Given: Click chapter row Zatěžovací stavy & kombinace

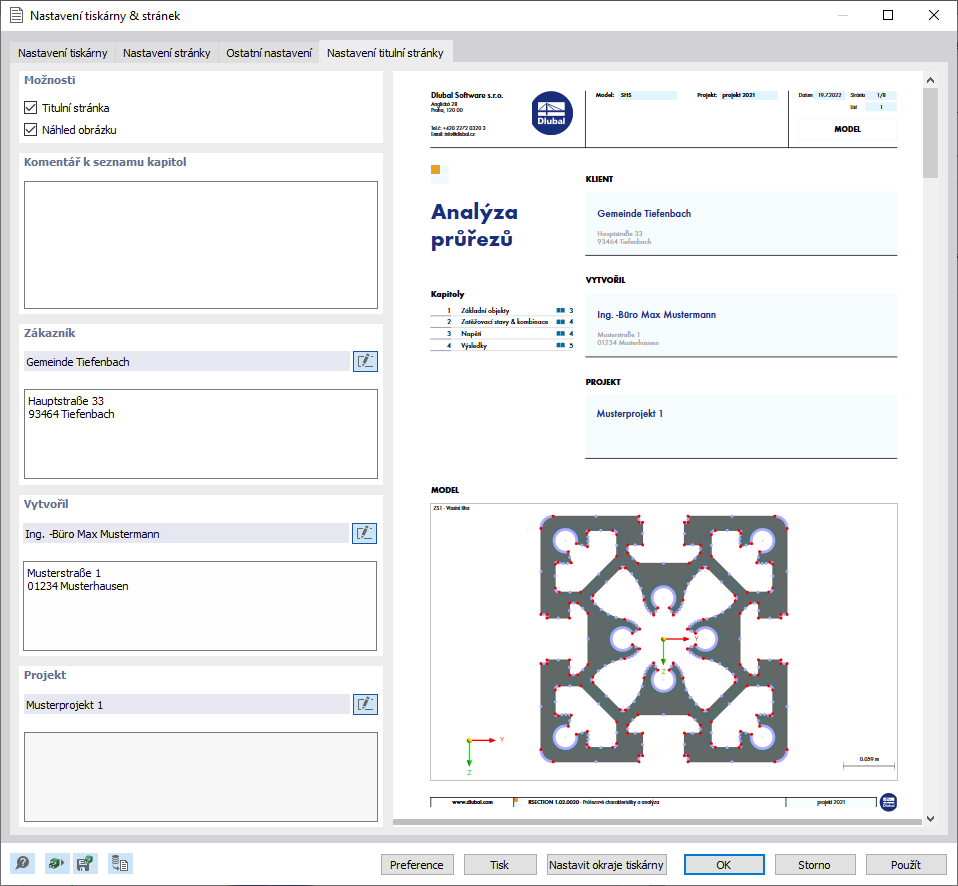Looking at the screenshot, I should [x=502, y=321].
